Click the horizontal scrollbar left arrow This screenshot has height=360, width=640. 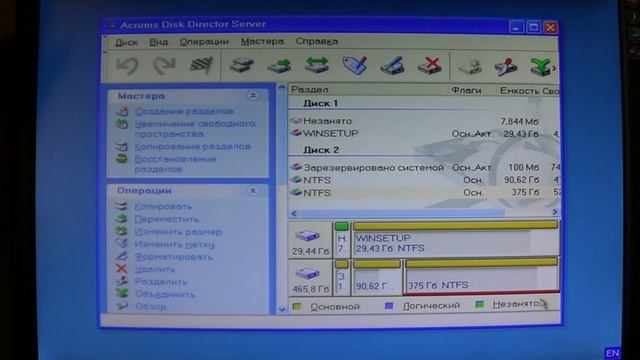click(293, 213)
